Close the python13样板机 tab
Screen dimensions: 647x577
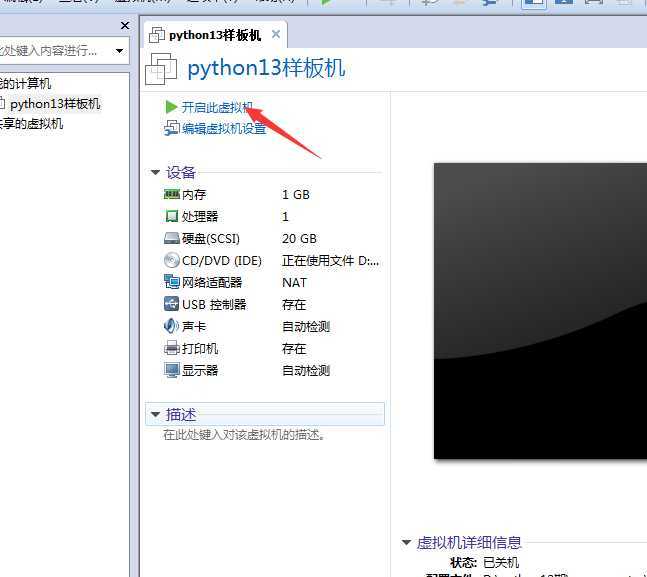pos(276,34)
